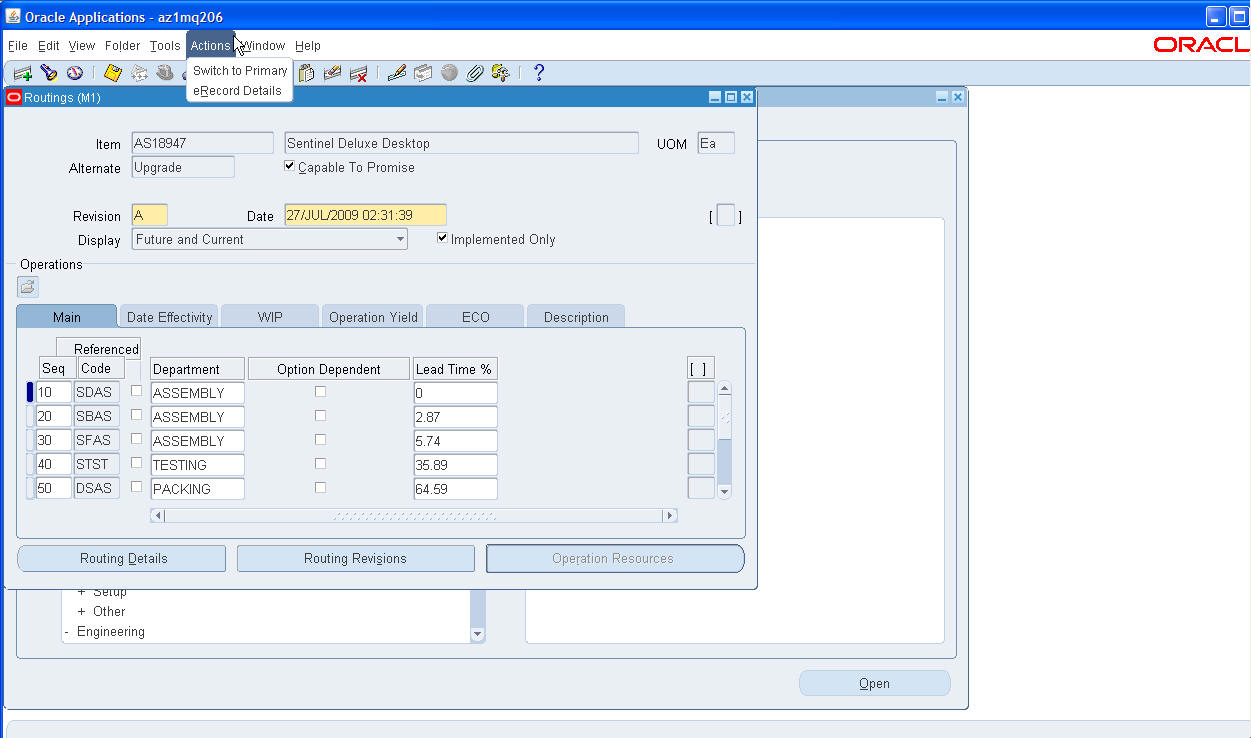Click the Seq field with value 50

pyautogui.click(x=54, y=489)
